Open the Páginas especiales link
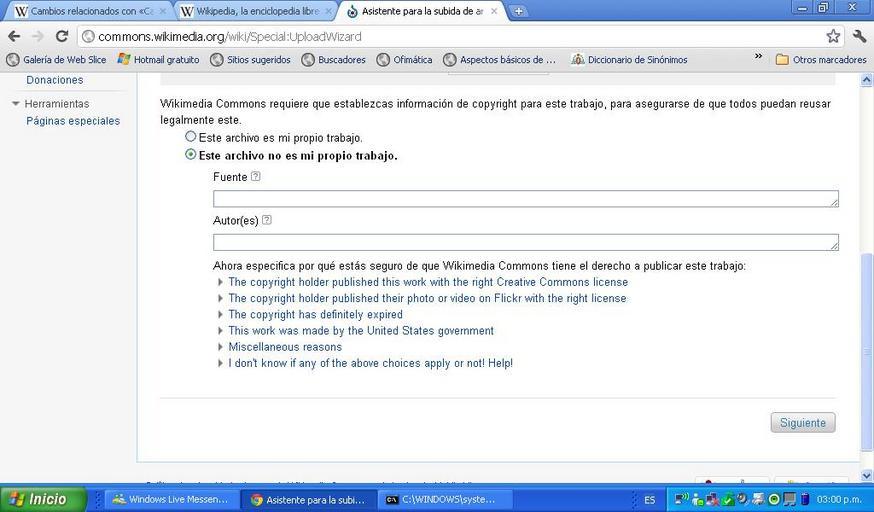 tap(73, 121)
